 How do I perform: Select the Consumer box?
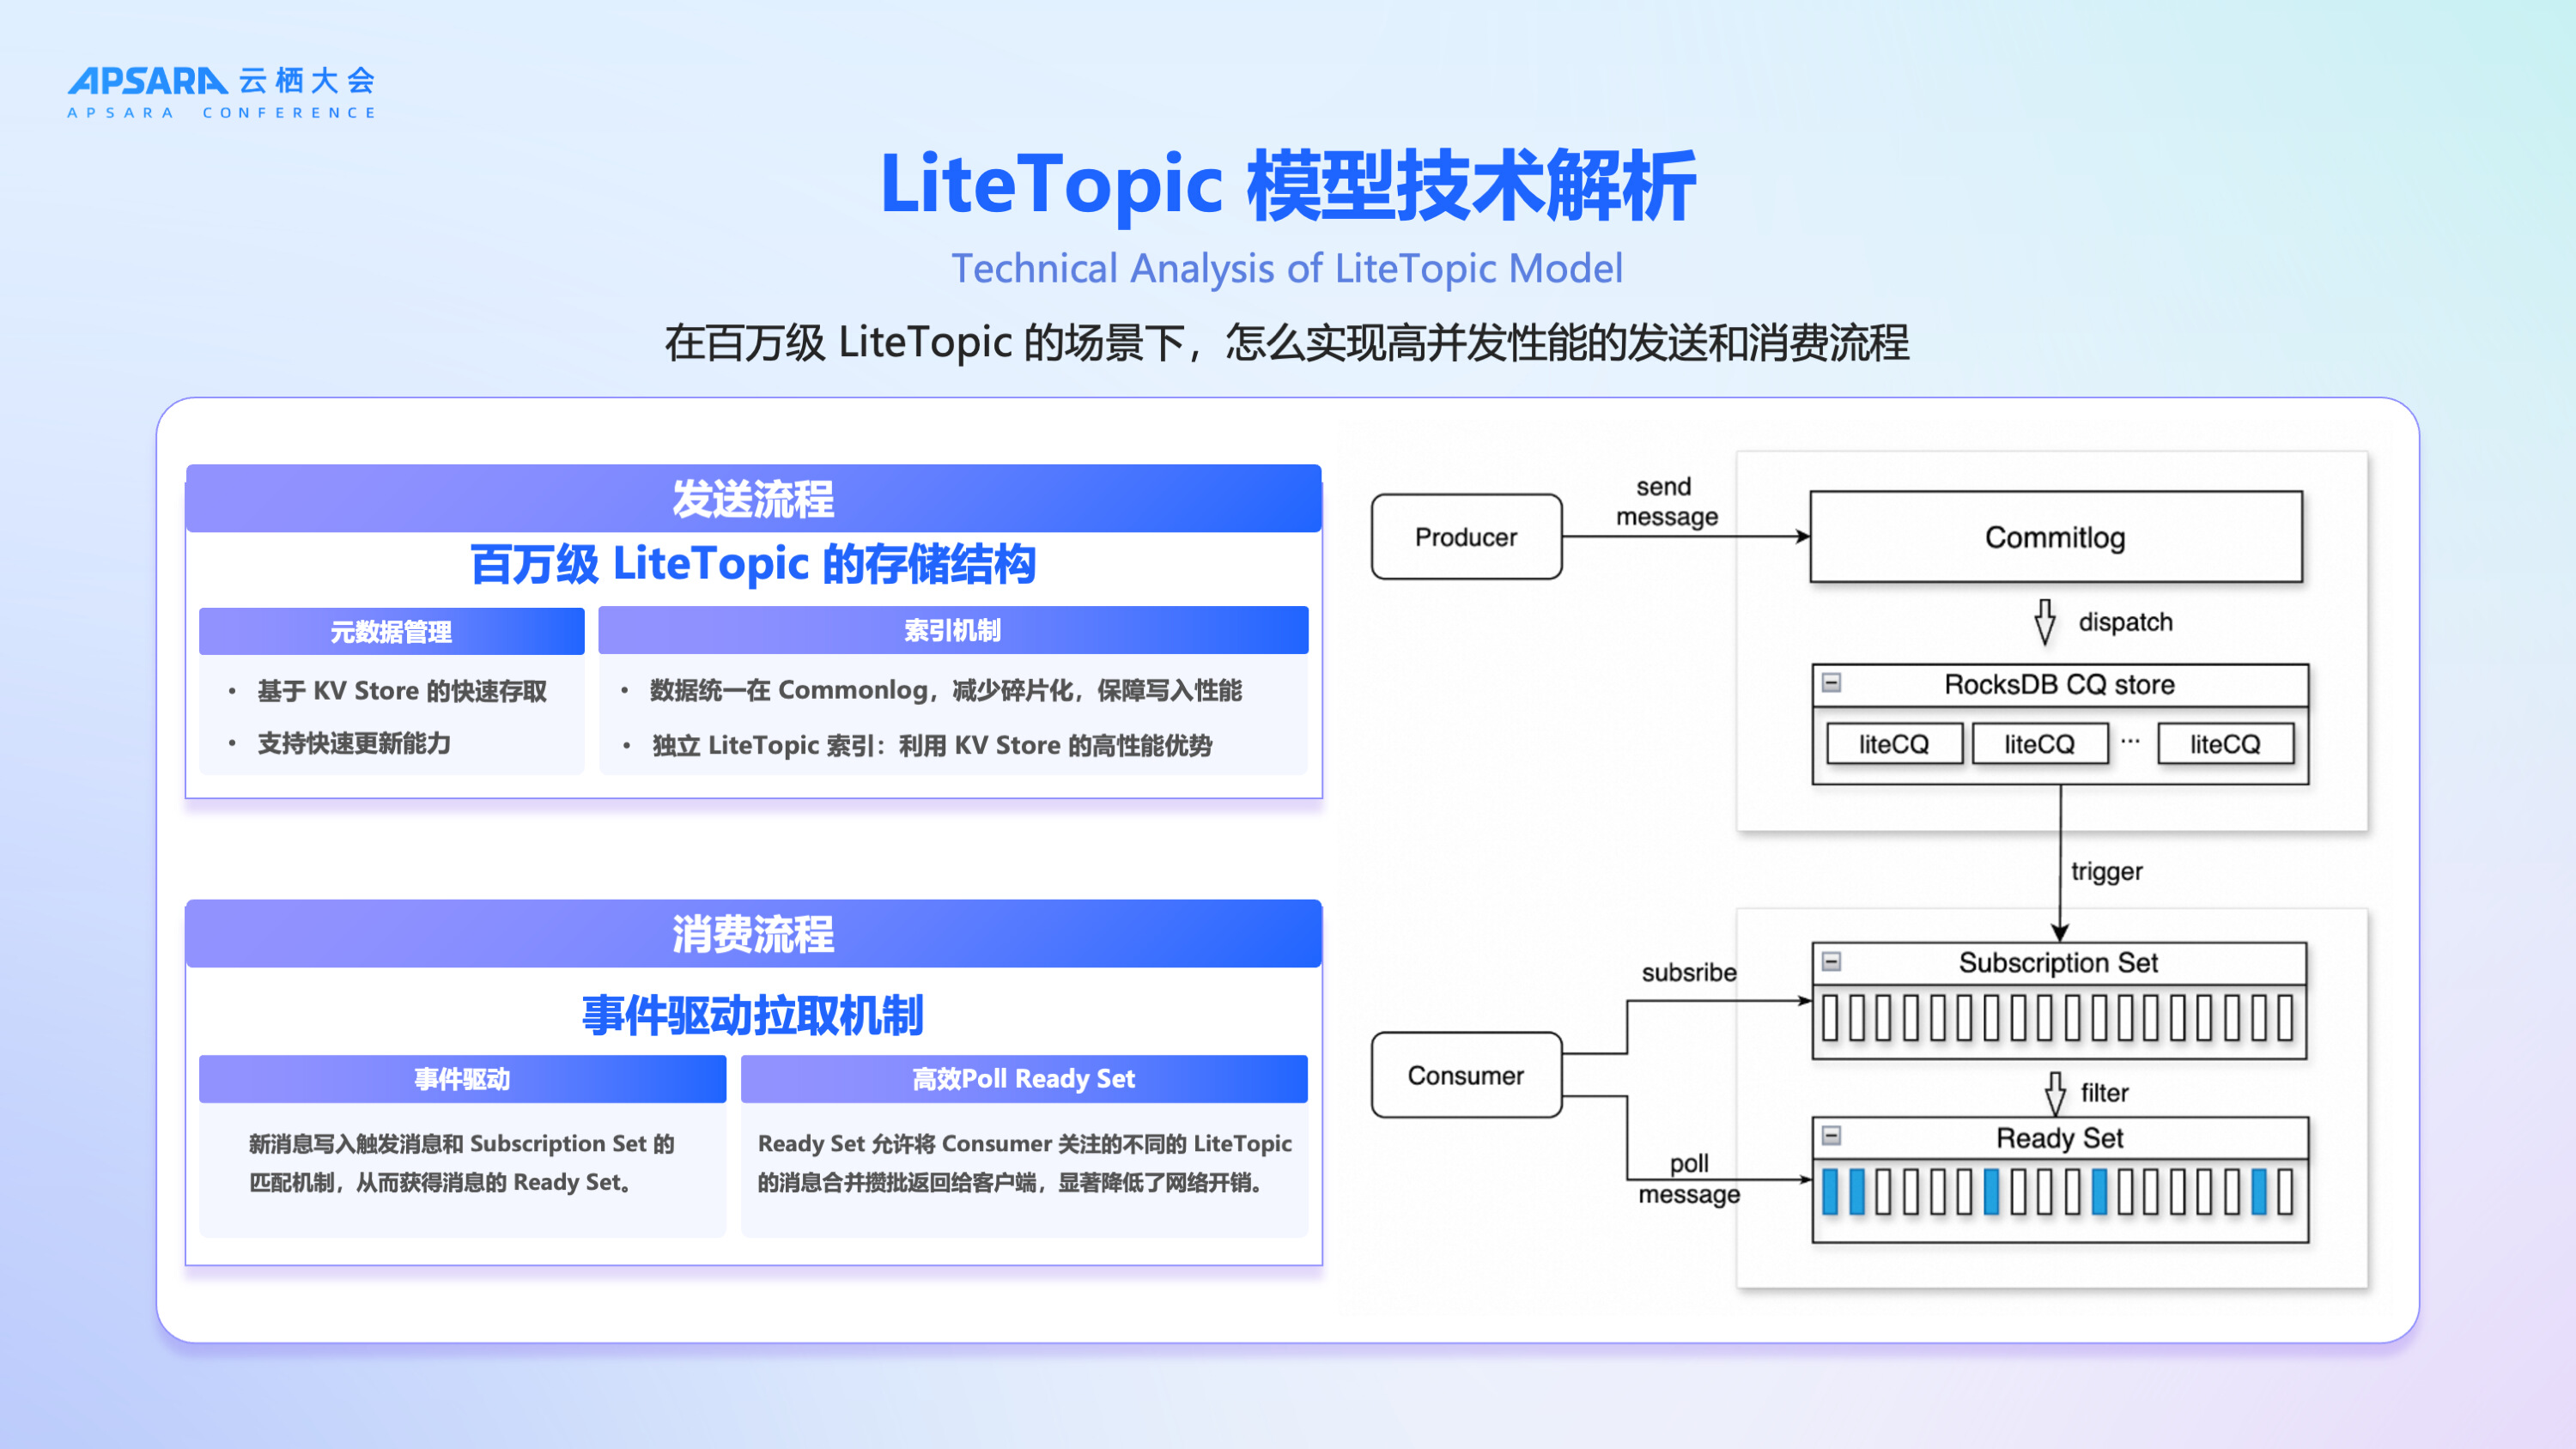point(1466,1075)
